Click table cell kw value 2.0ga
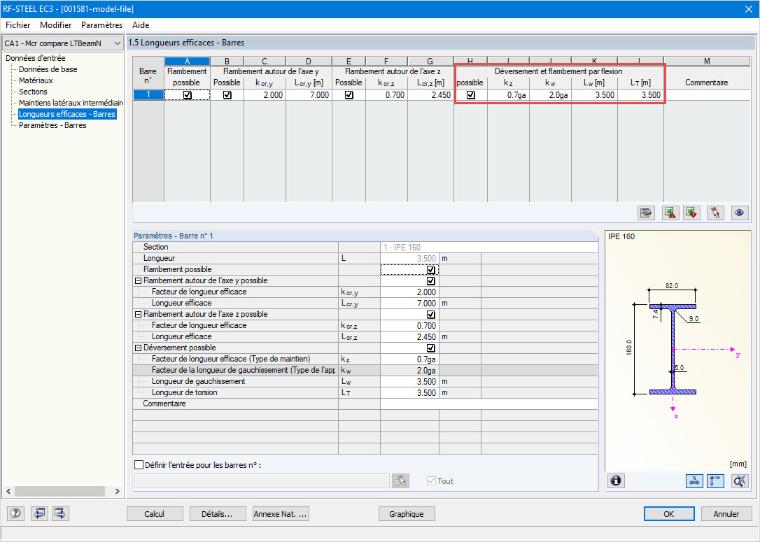This screenshot has width=760, height=542. pos(550,95)
